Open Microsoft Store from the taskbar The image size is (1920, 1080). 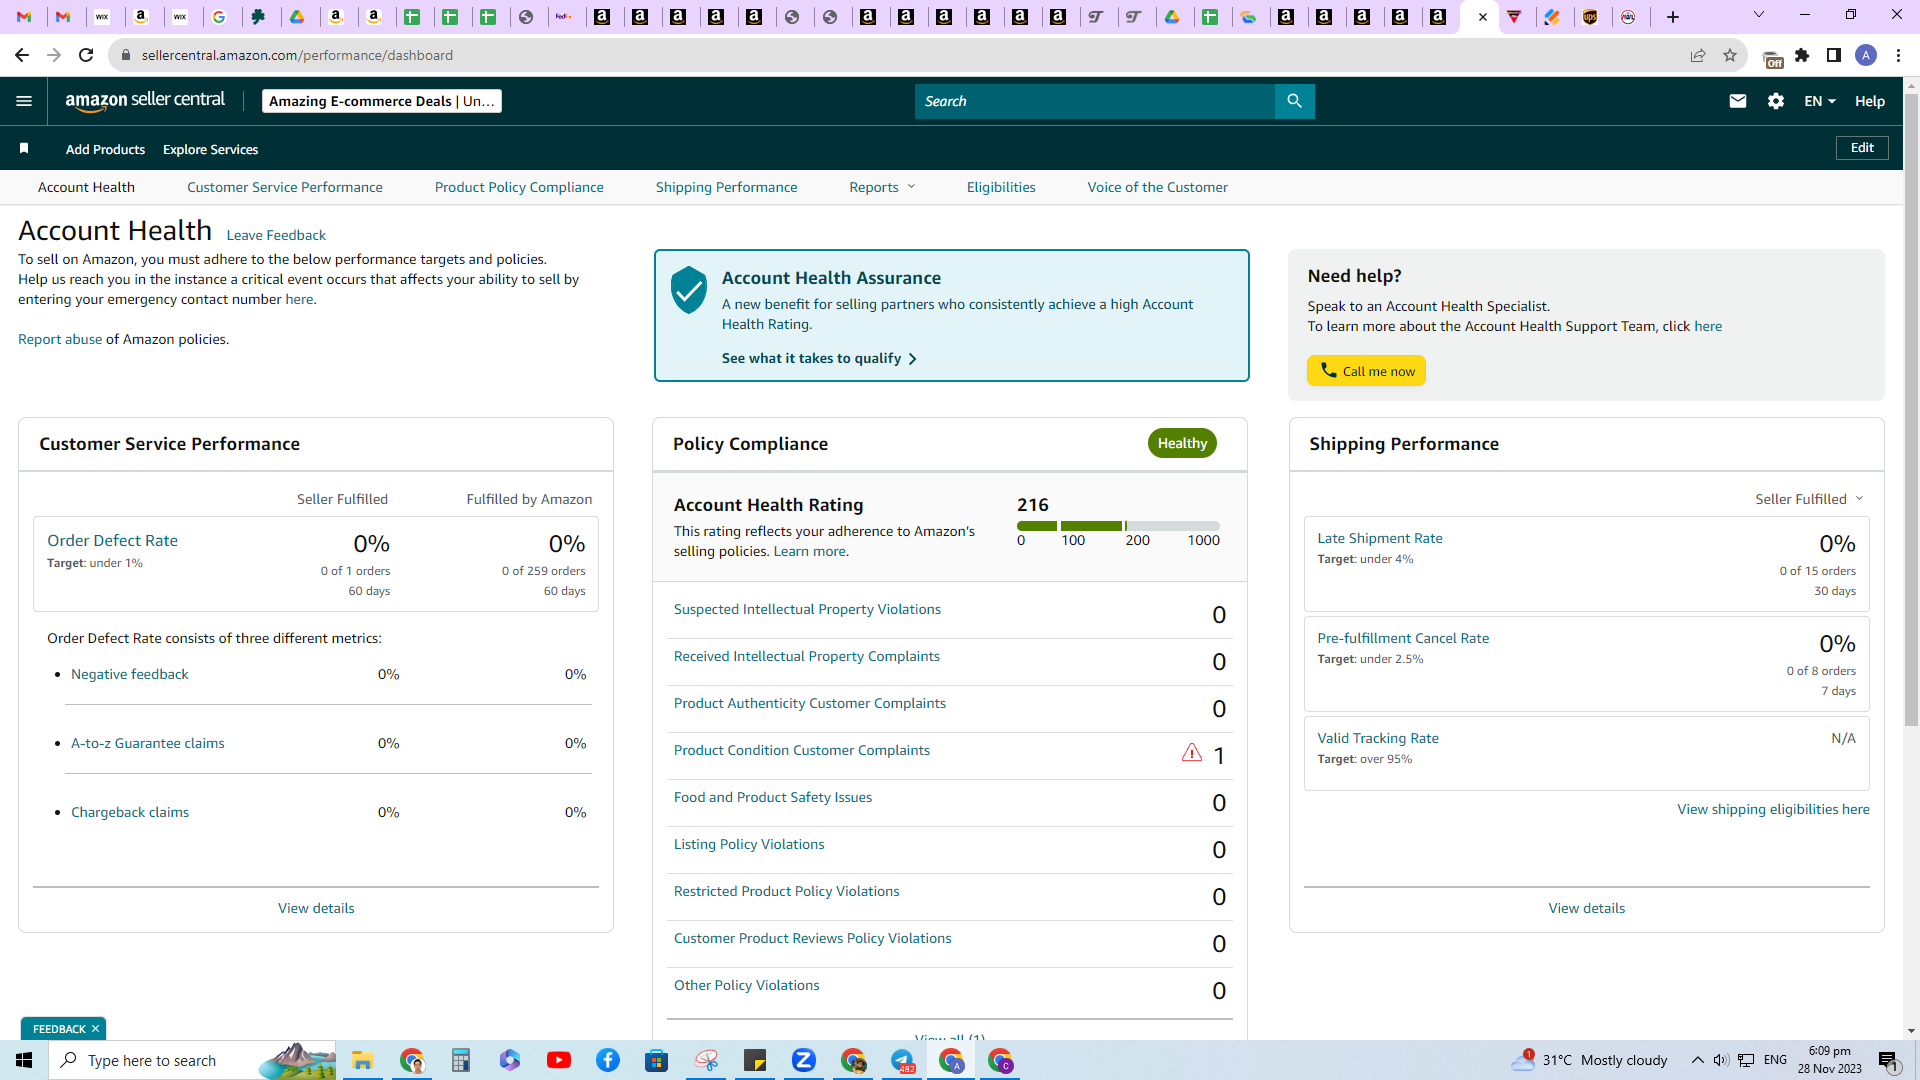(x=657, y=1060)
